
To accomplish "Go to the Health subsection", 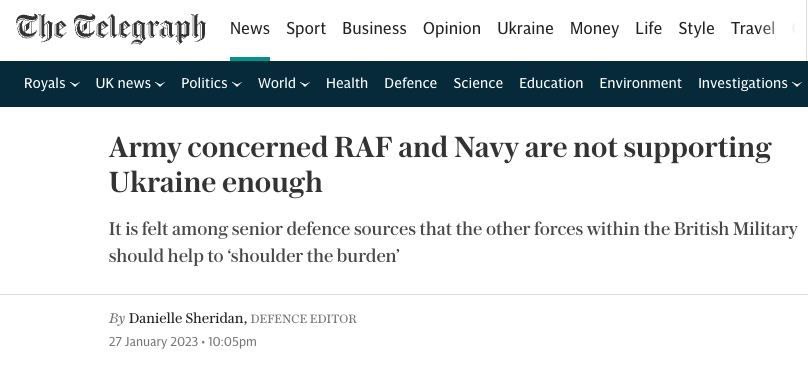I will 347,83.
